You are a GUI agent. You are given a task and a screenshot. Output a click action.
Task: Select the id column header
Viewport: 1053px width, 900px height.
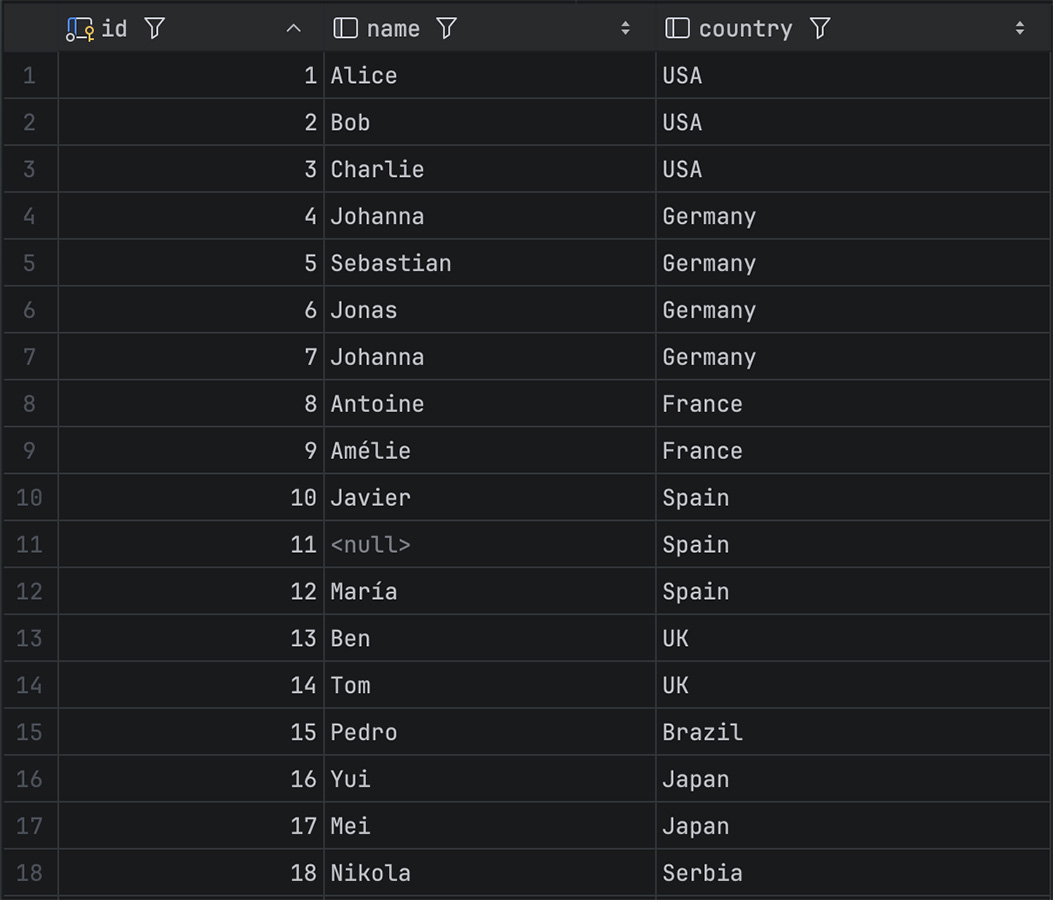[114, 29]
